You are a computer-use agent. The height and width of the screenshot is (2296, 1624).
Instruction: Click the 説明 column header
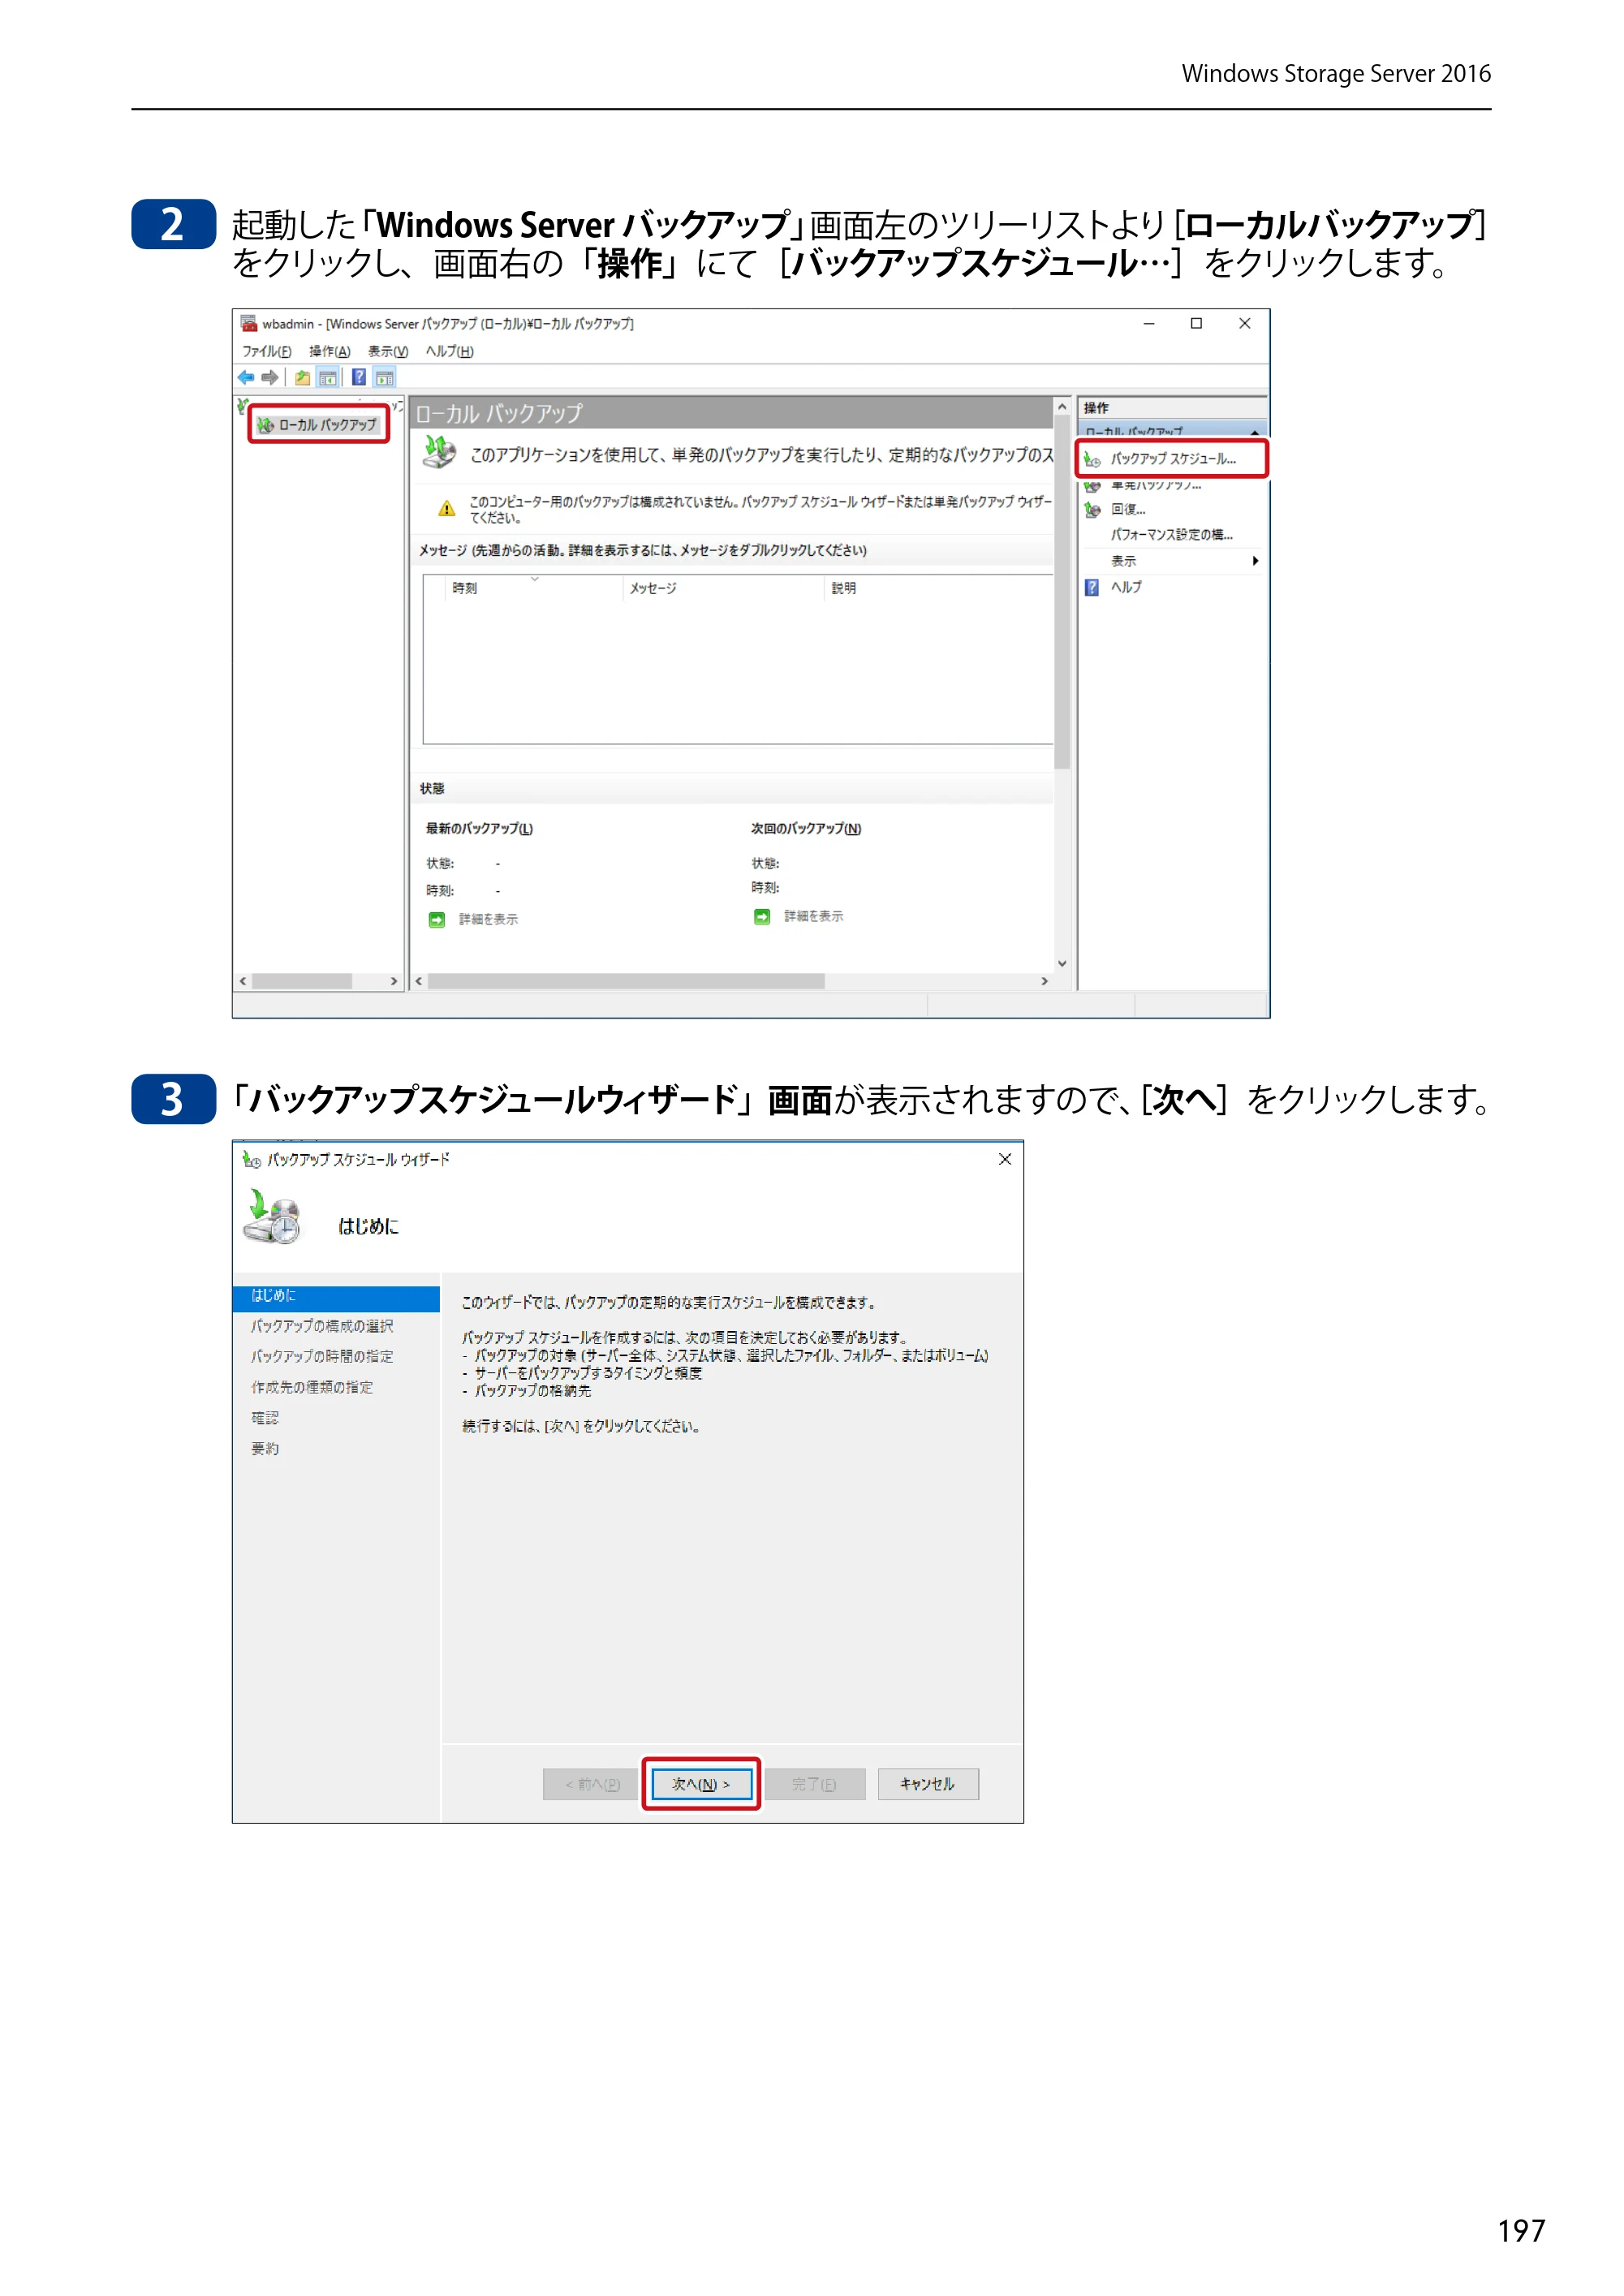click(939, 588)
